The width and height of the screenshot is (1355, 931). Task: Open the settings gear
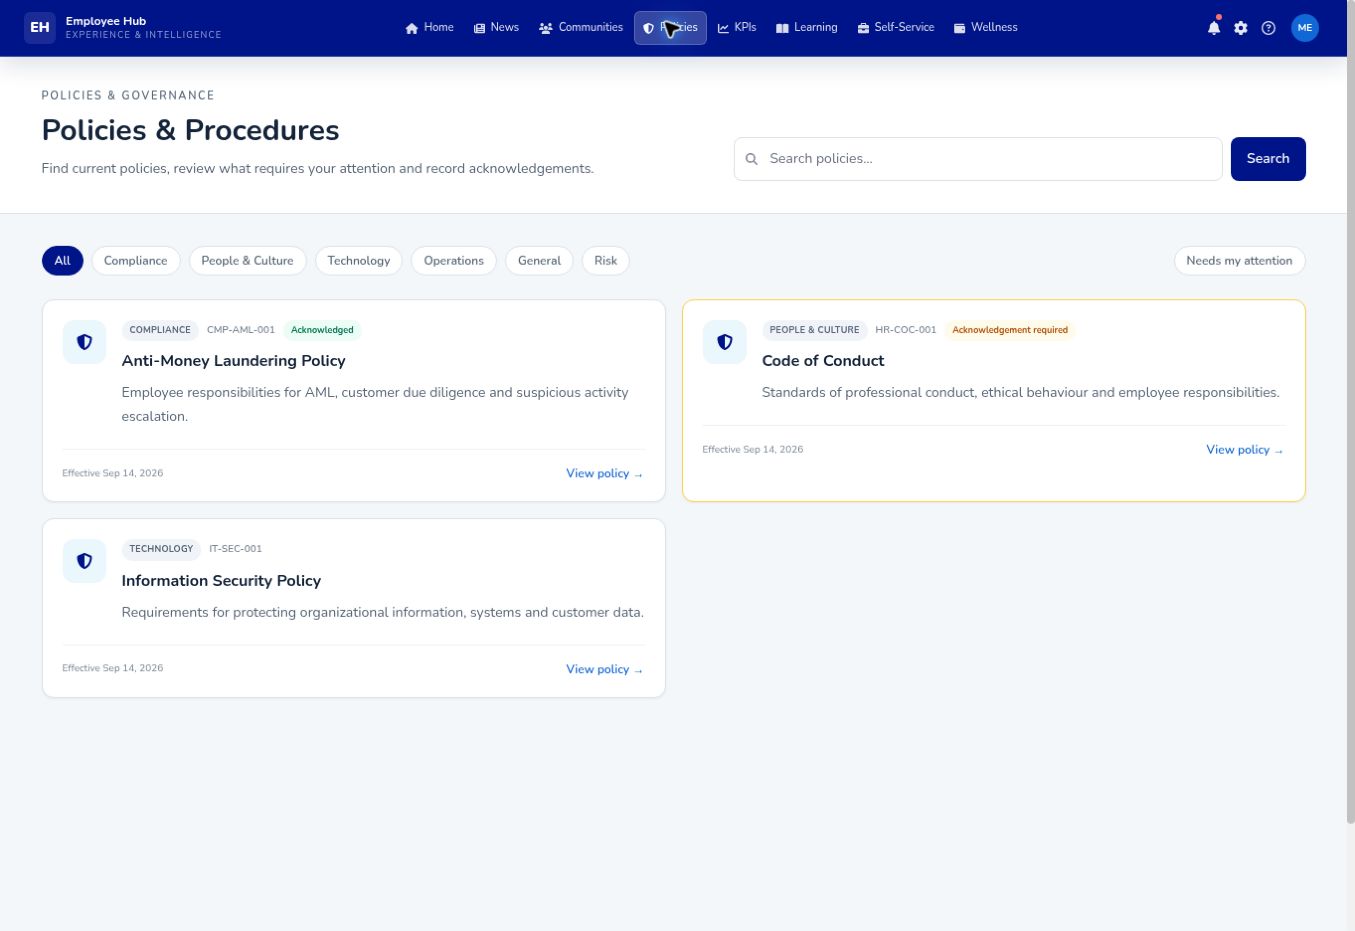[x=1241, y=28]
